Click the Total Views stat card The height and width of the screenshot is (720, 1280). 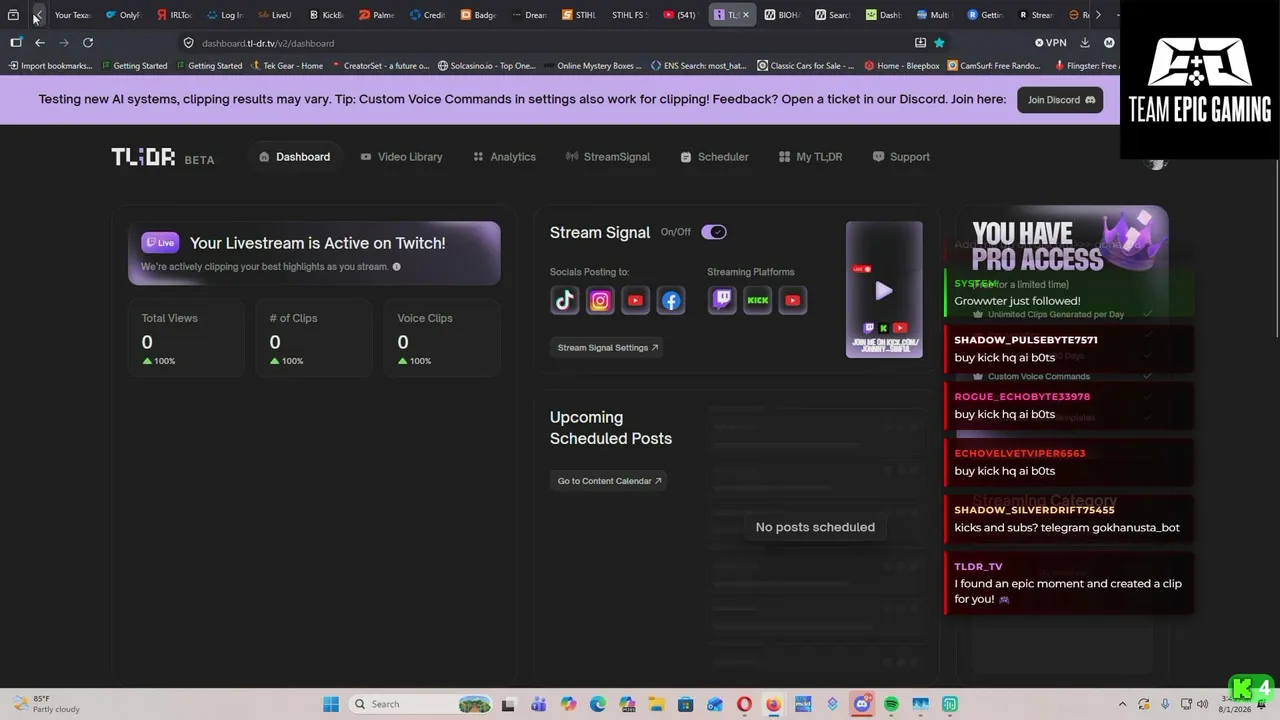(x=187, y=339)
